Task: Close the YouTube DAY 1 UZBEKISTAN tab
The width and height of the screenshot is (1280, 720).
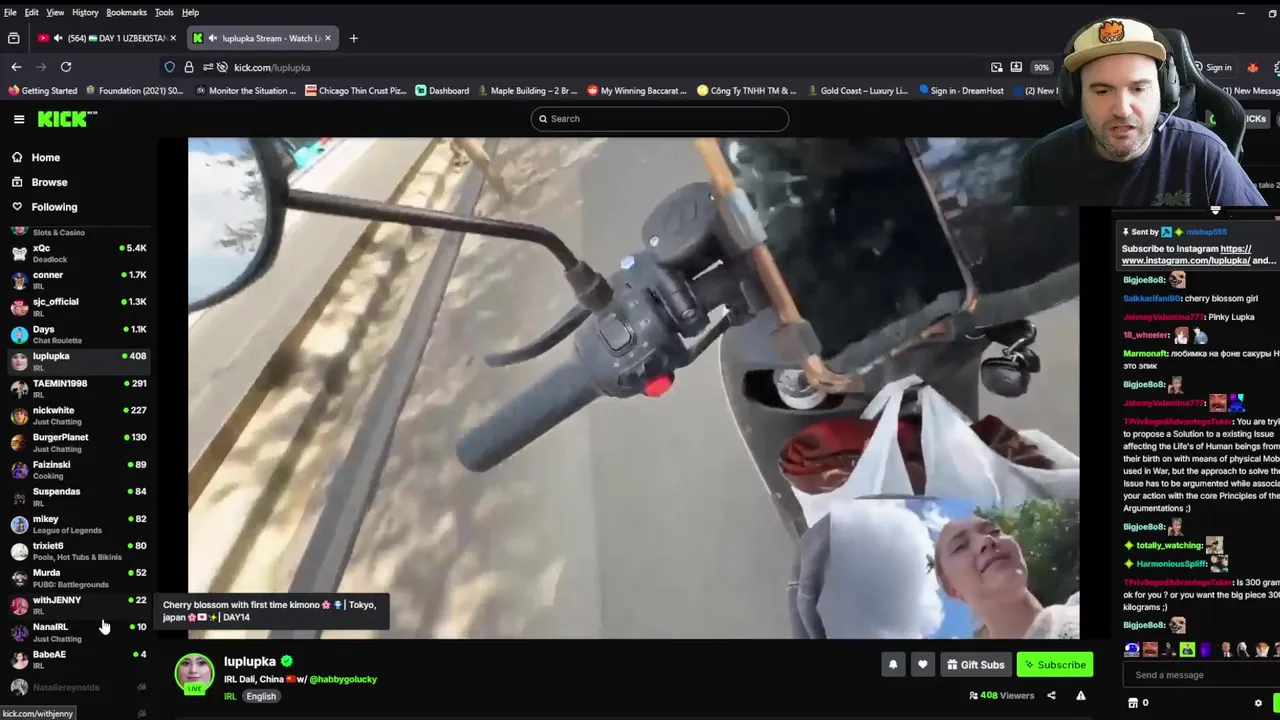Action: (x=172, y=38)
